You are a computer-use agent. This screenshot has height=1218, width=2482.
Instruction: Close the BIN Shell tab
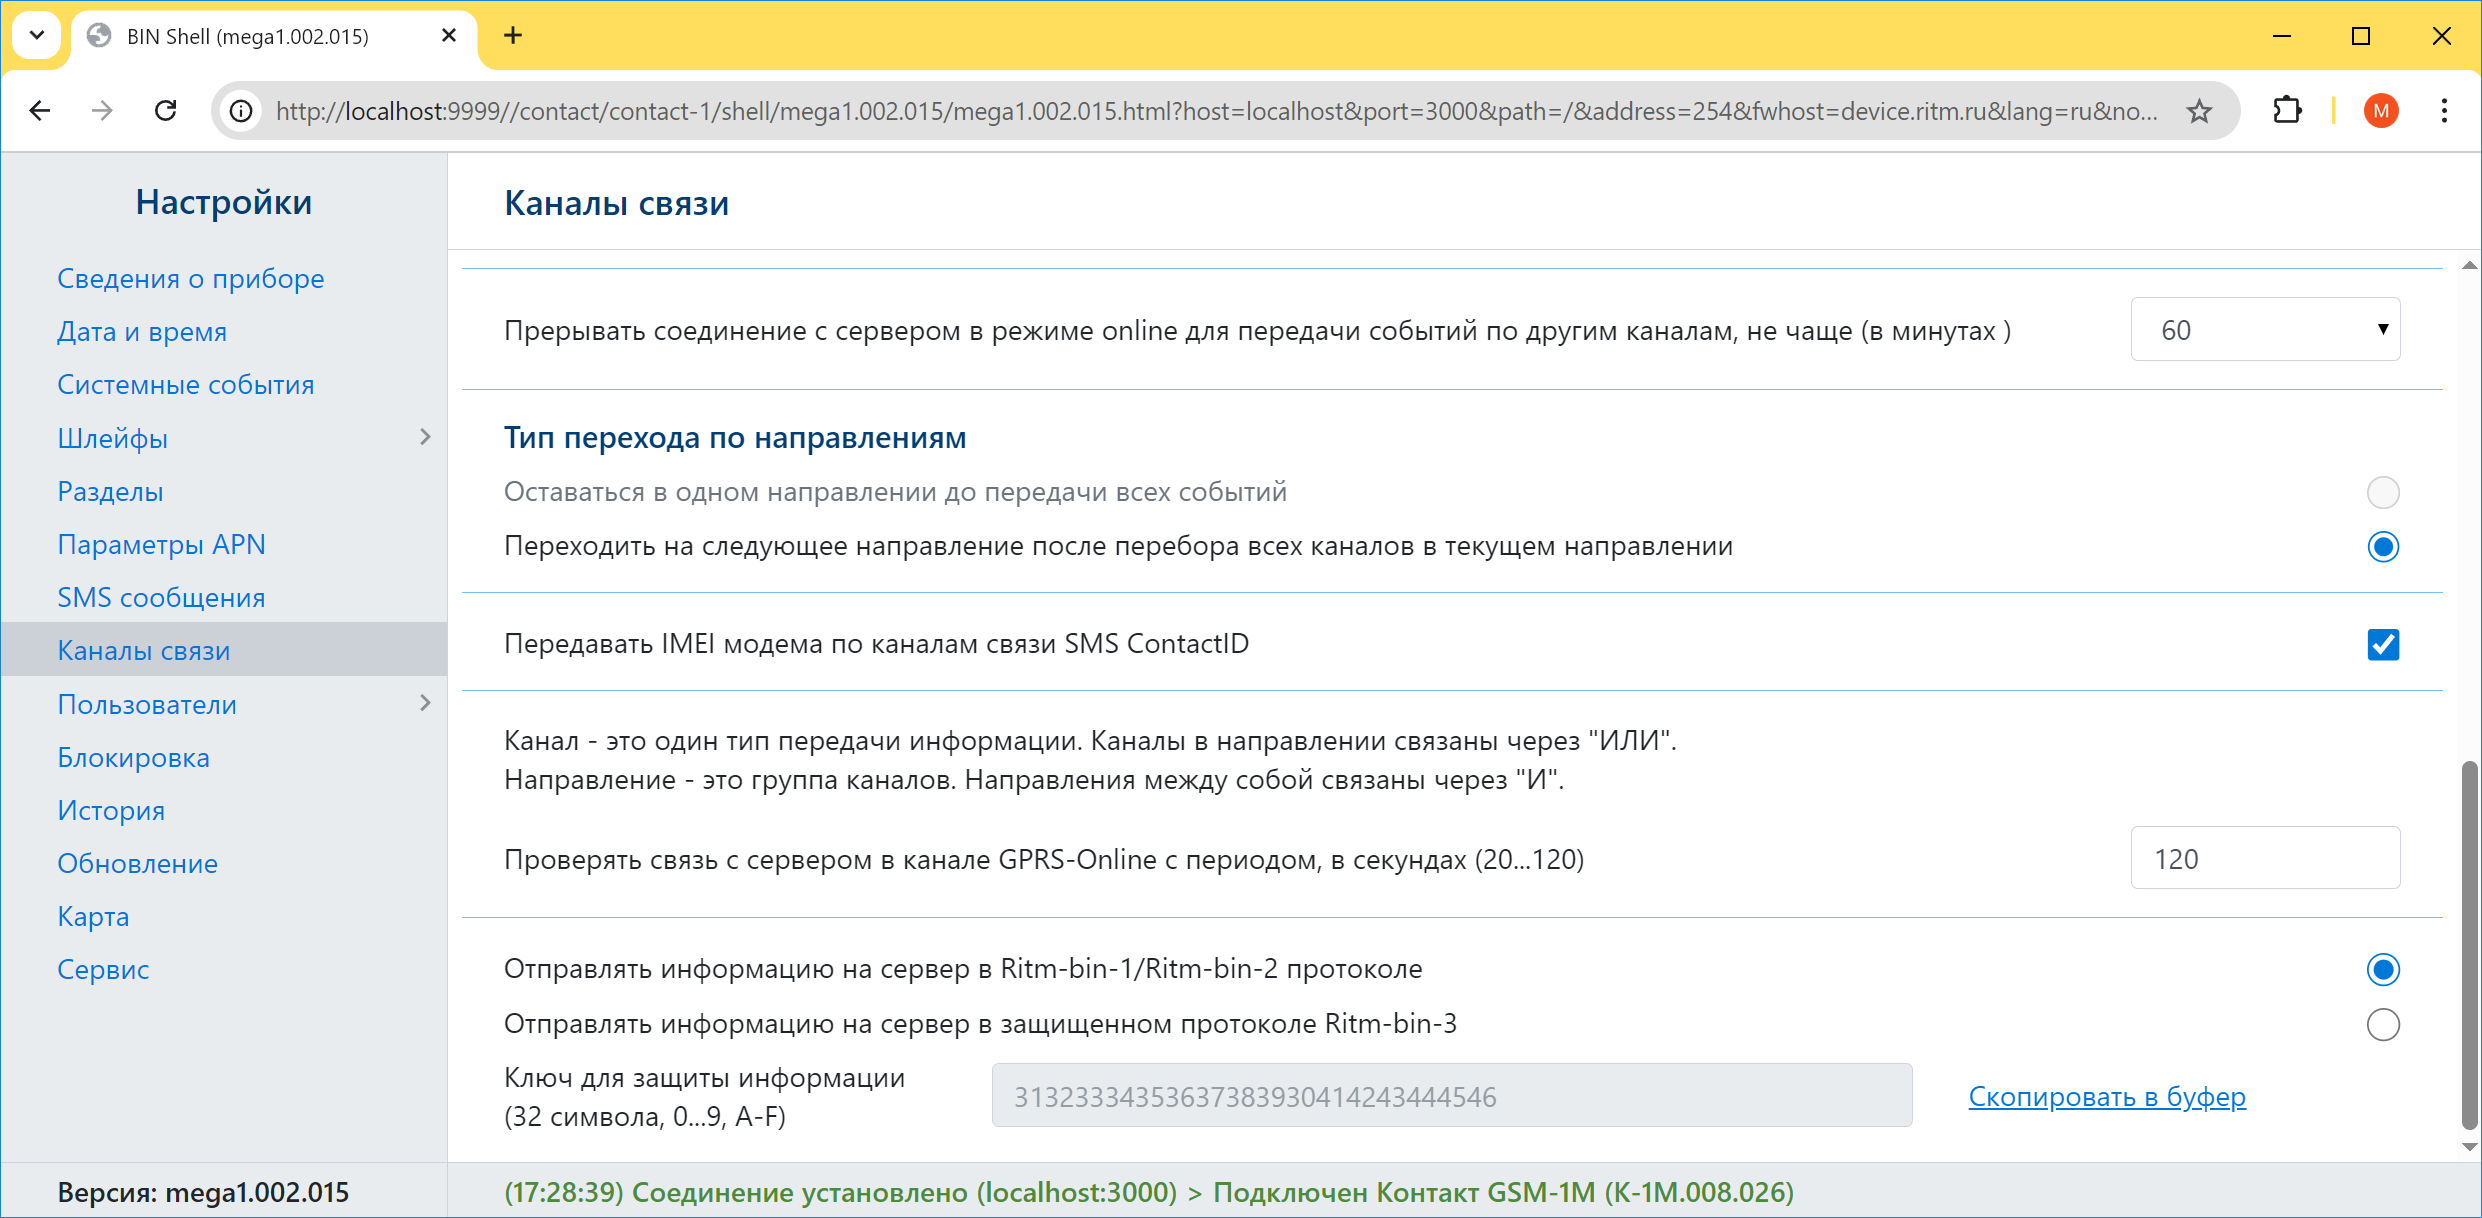coord(449,36)
